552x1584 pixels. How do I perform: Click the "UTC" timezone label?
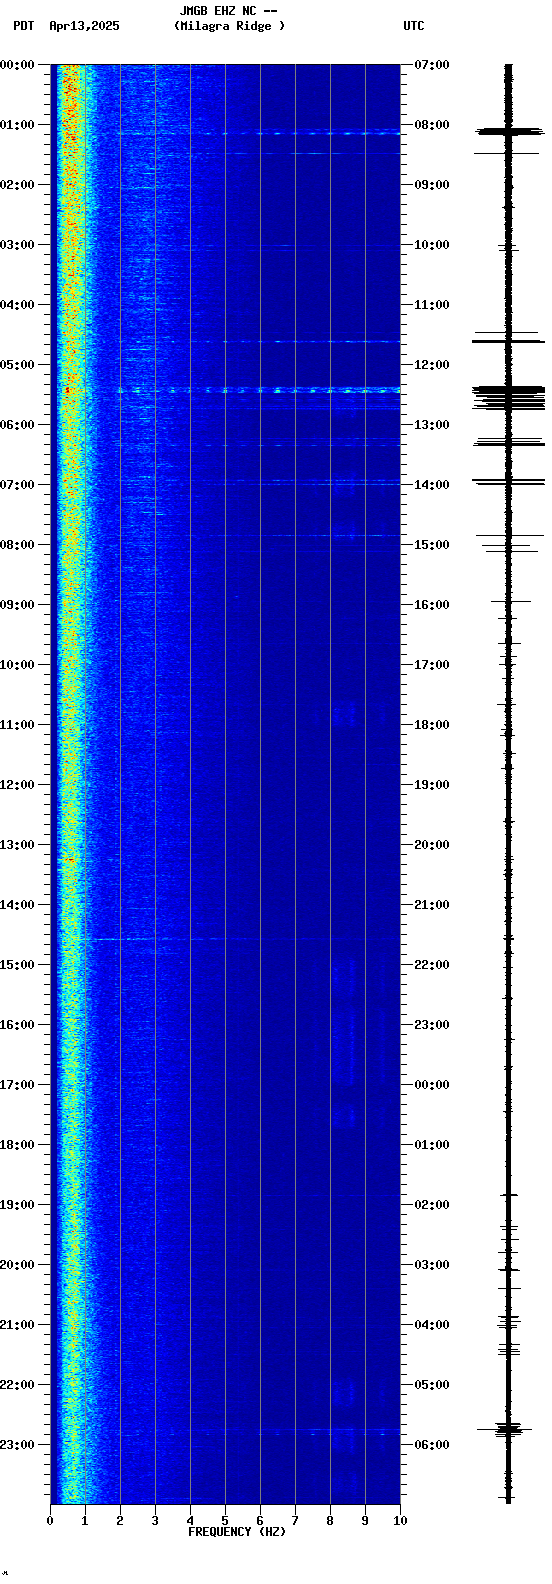pyautogui.click(x=414, y=26)
